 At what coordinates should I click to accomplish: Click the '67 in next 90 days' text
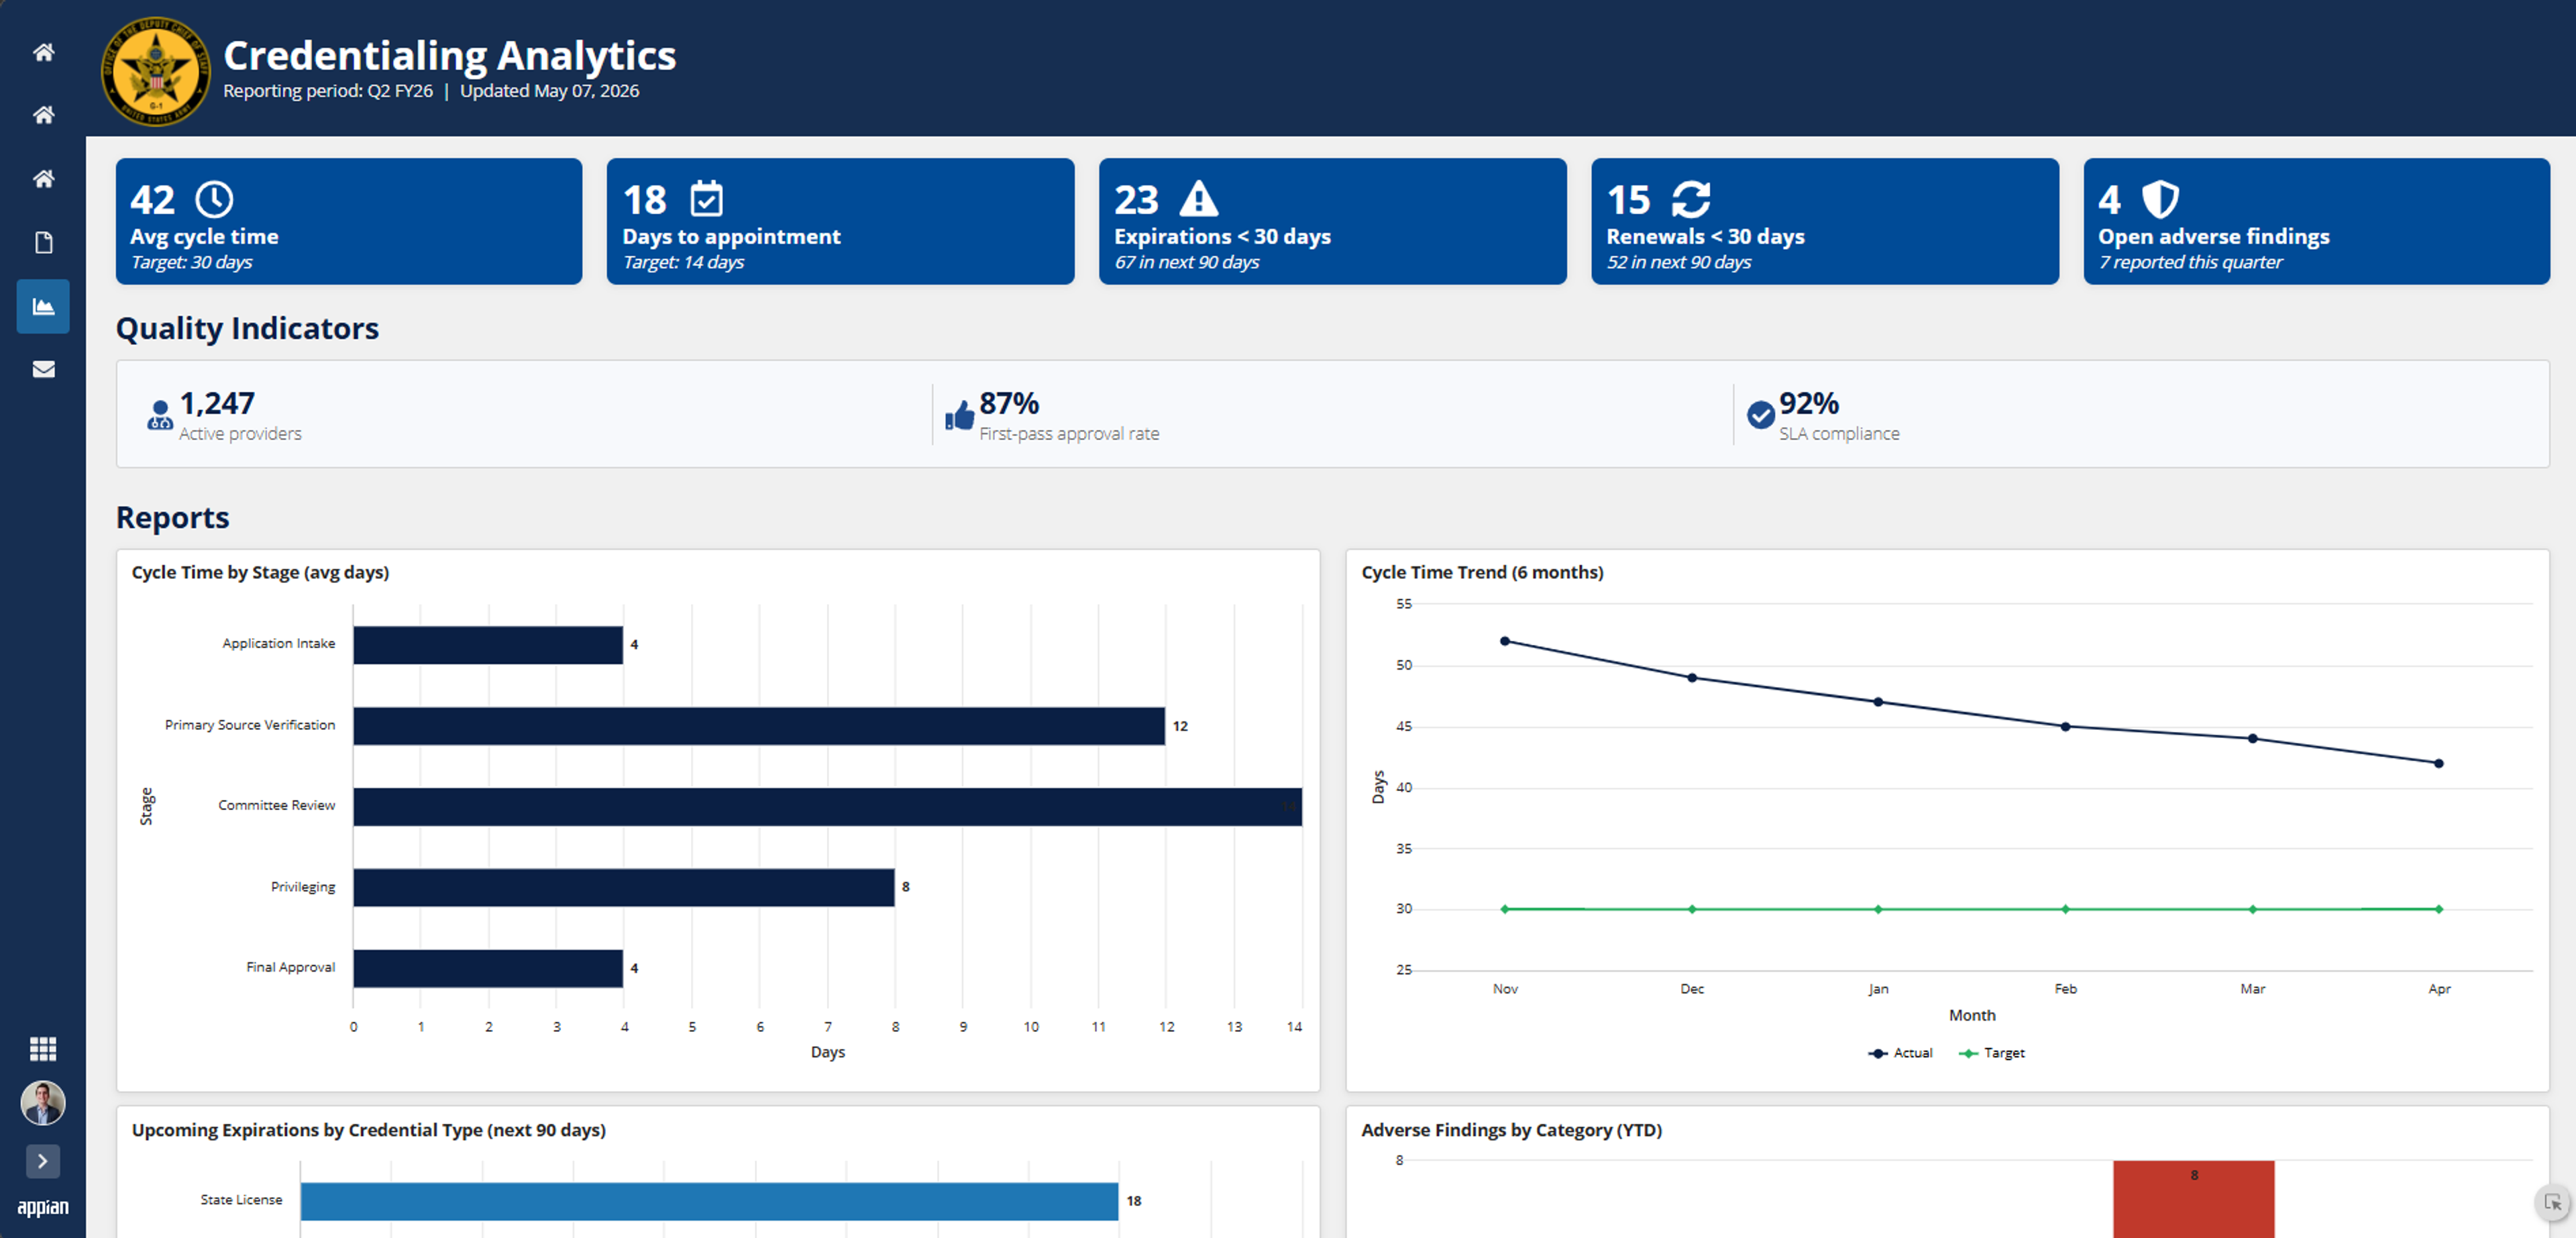point(1187,262)
